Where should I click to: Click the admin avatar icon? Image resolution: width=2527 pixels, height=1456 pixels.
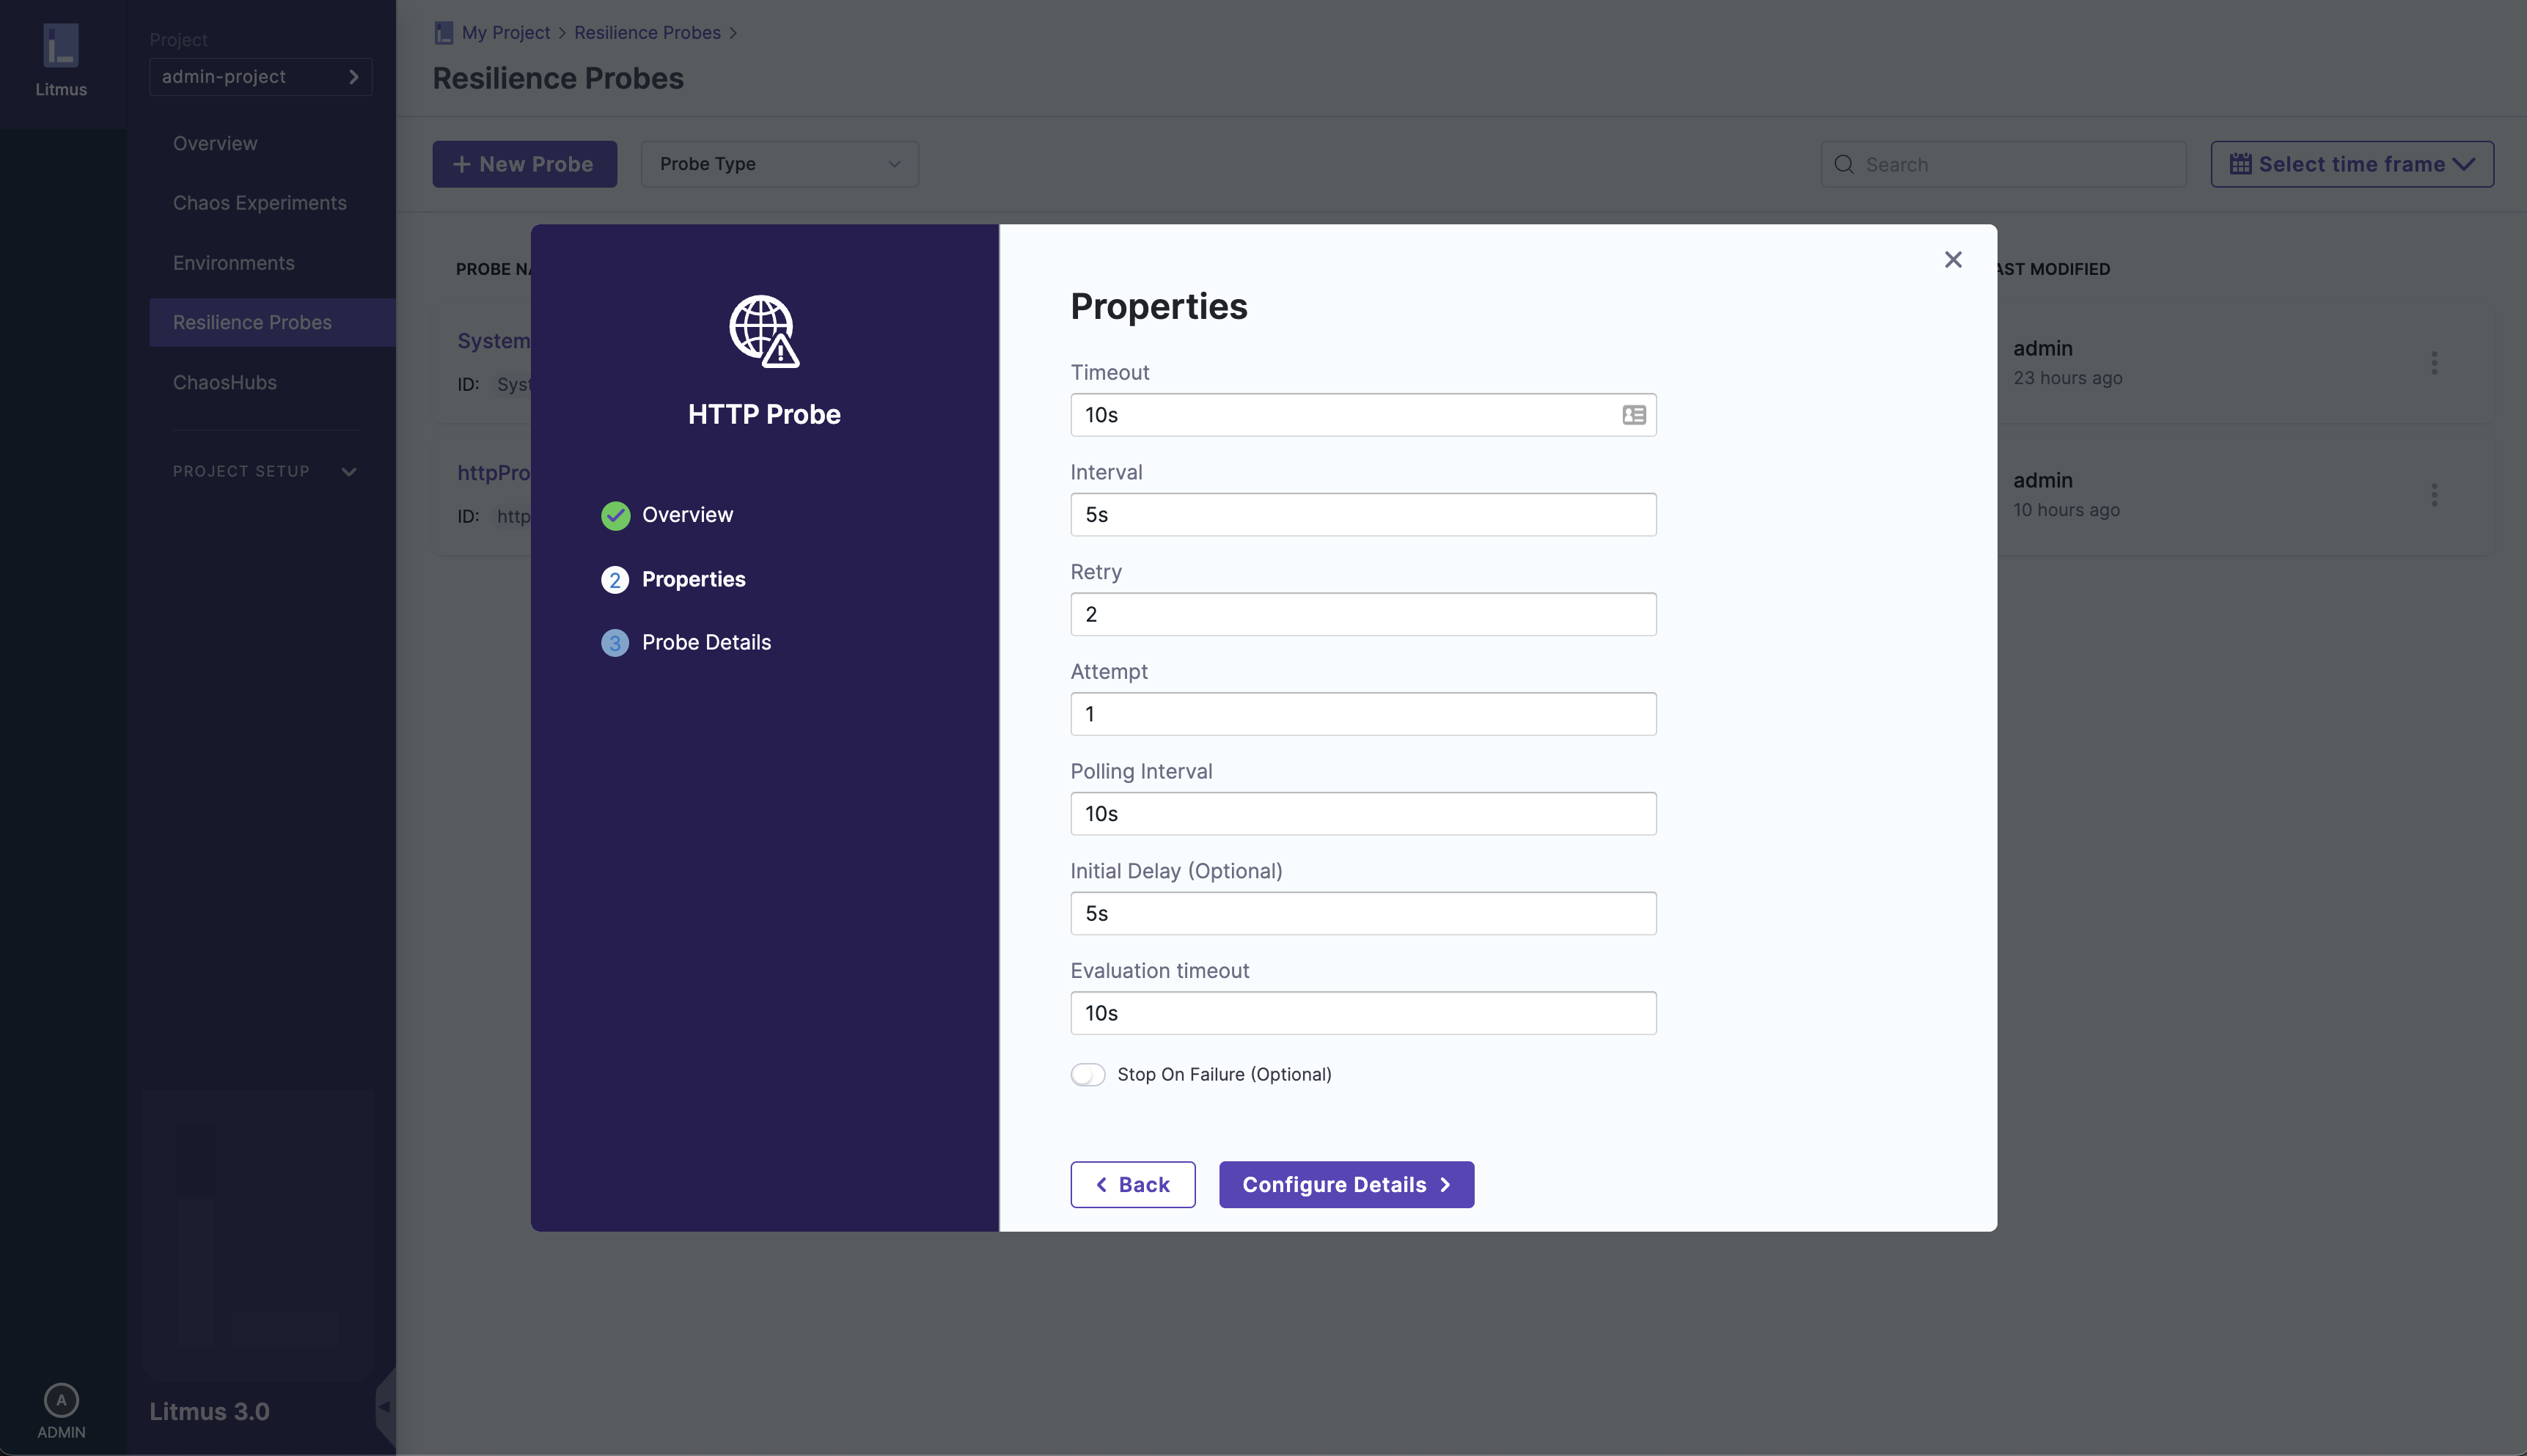(61, 1400)
